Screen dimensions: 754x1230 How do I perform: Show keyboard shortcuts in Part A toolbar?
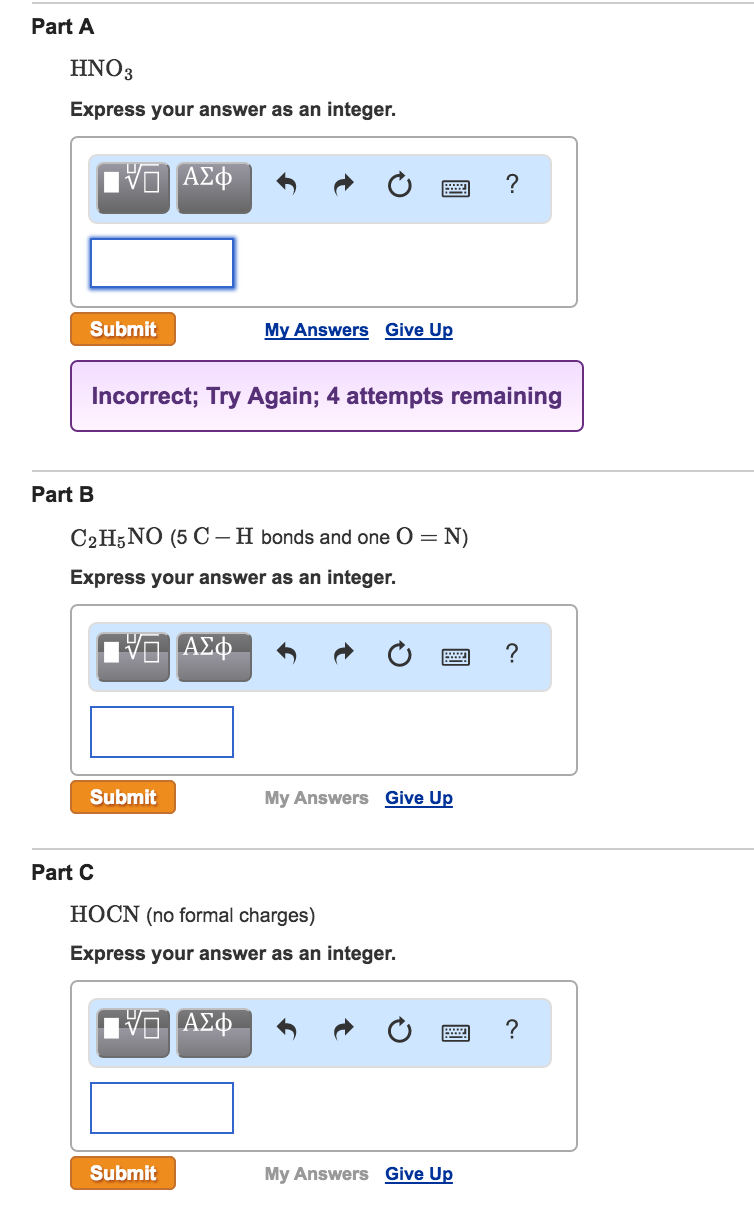455,186
